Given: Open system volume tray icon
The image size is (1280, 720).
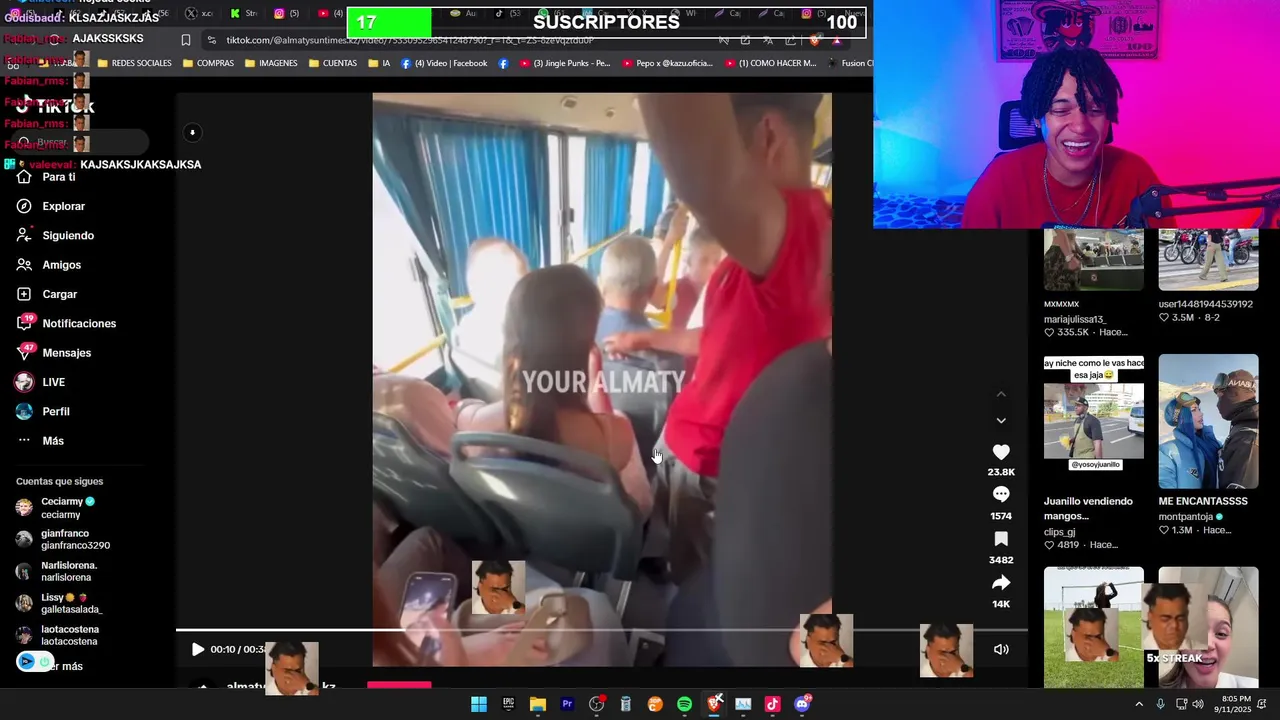Looking at the screenshot, I should coord(1198,704).
